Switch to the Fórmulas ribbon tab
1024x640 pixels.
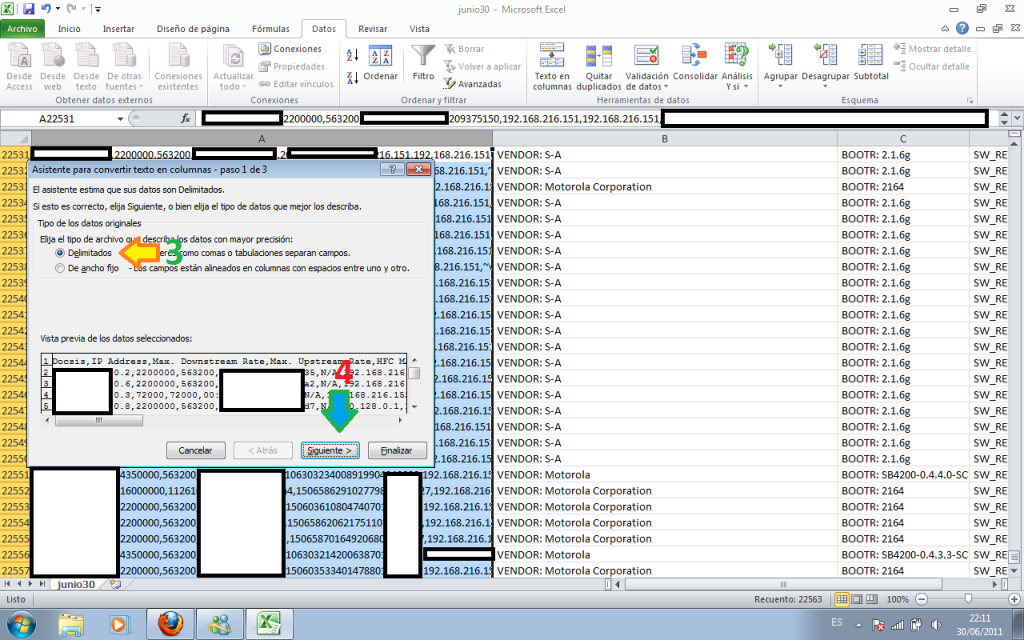270,29
